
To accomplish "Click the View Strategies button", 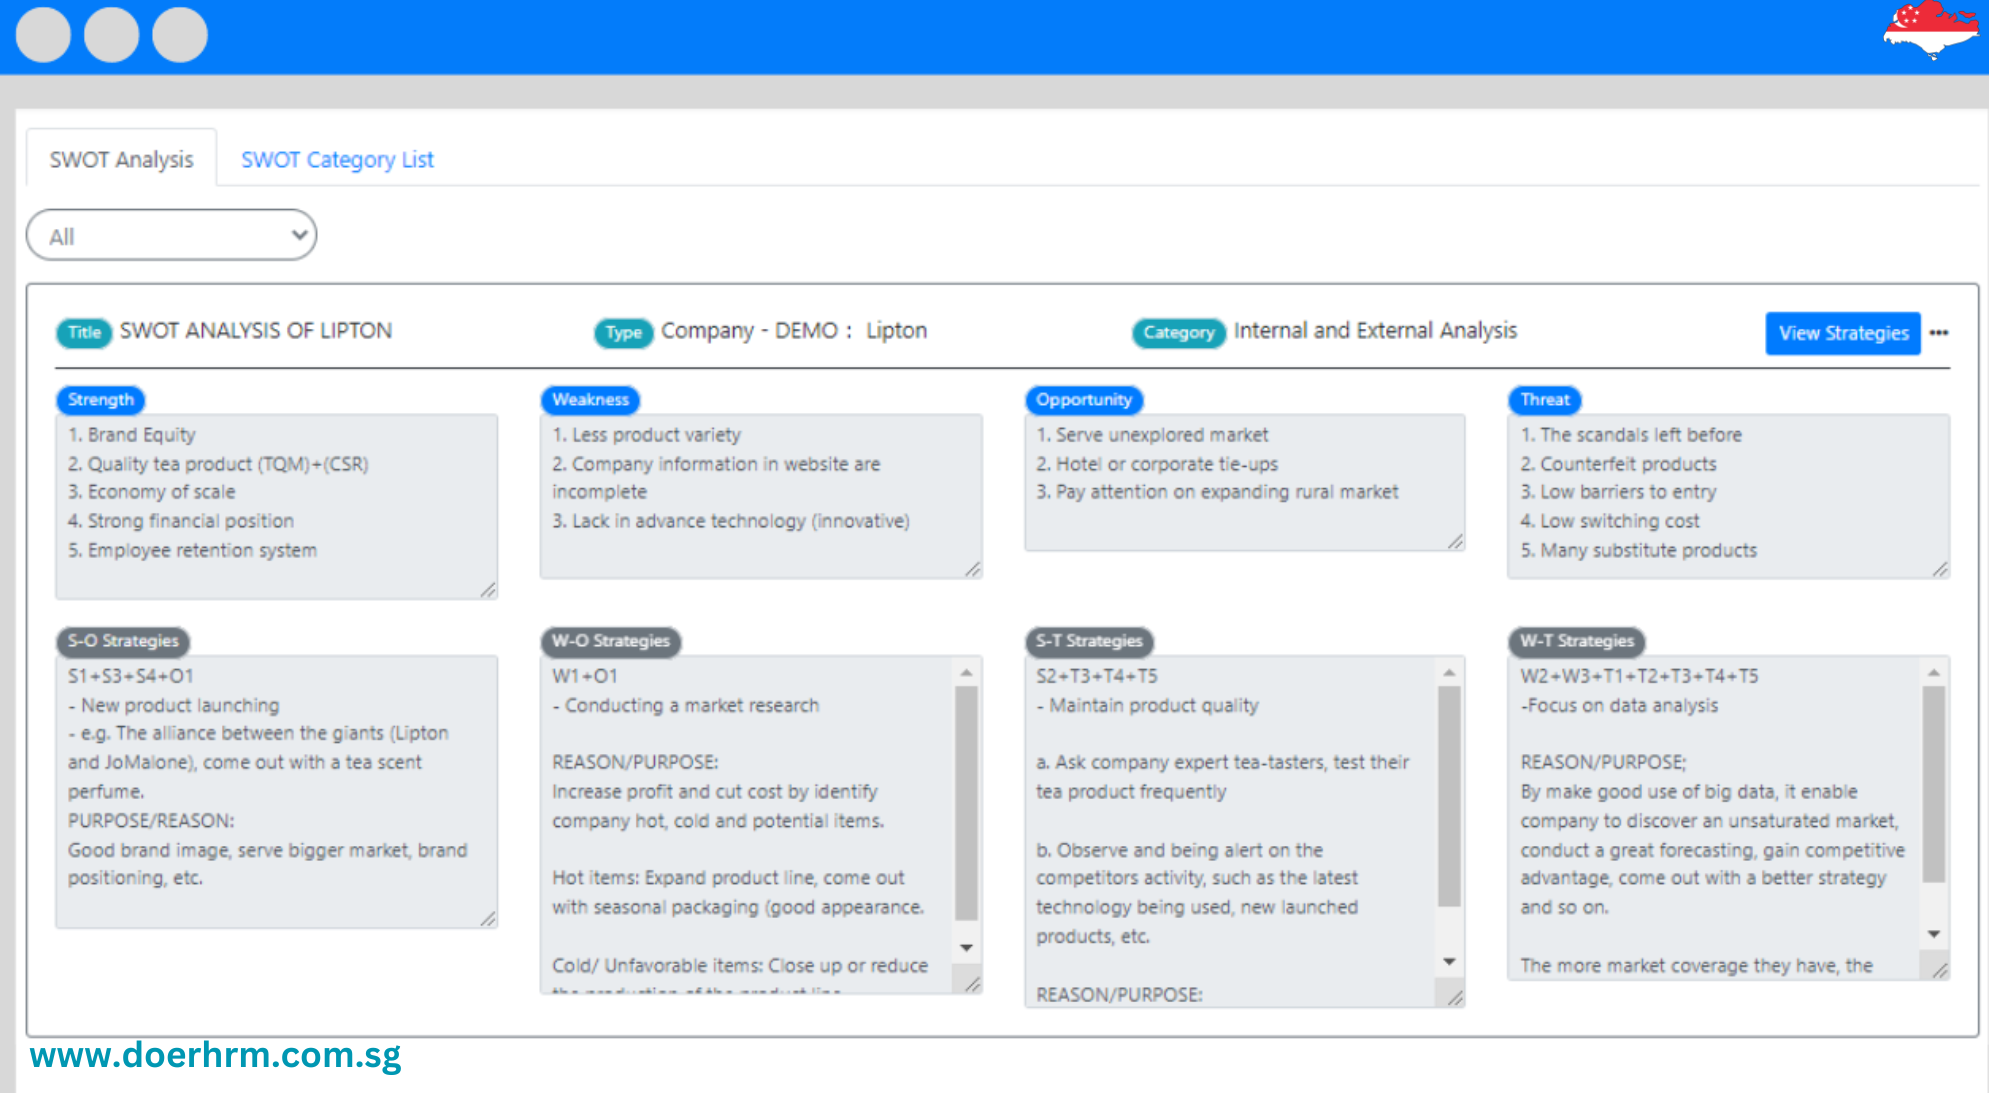I will (1842, 333).
